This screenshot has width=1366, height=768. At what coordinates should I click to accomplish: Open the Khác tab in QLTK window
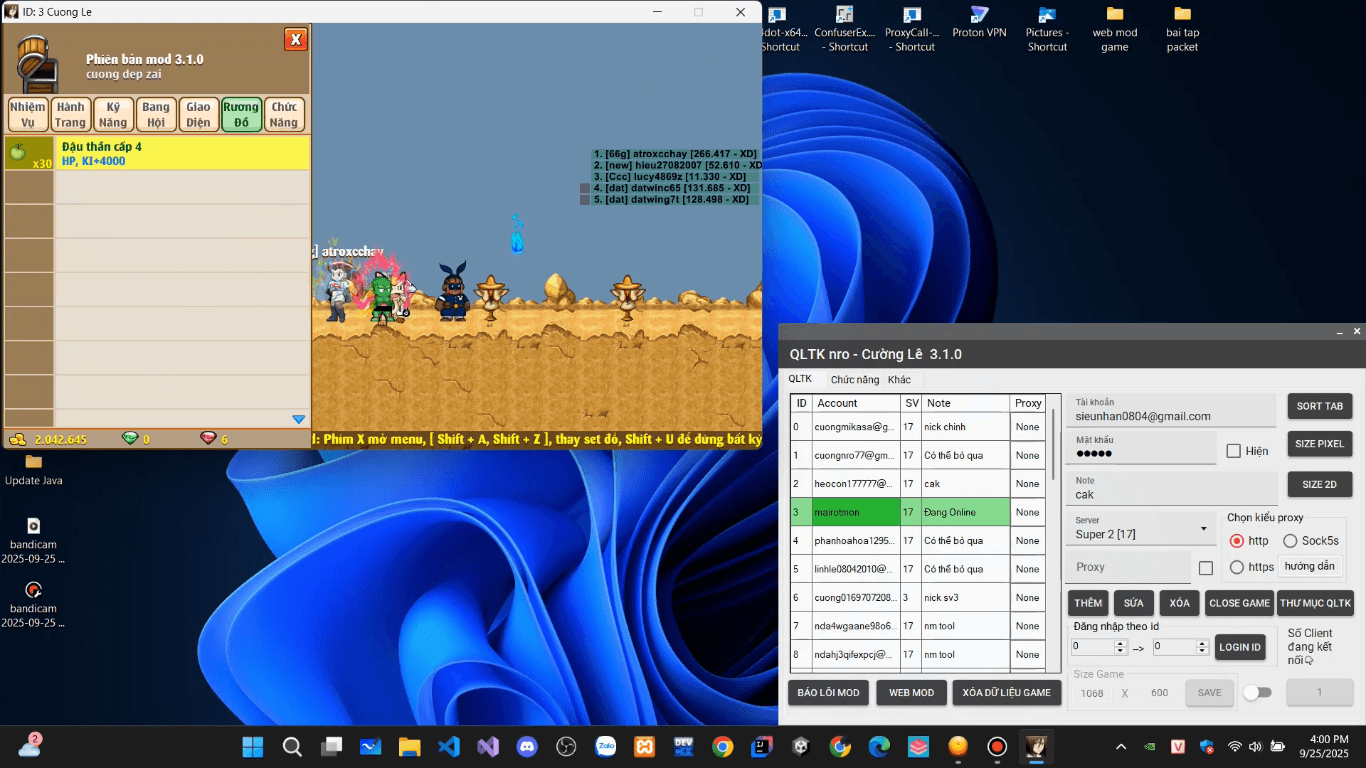coord(899,380)
